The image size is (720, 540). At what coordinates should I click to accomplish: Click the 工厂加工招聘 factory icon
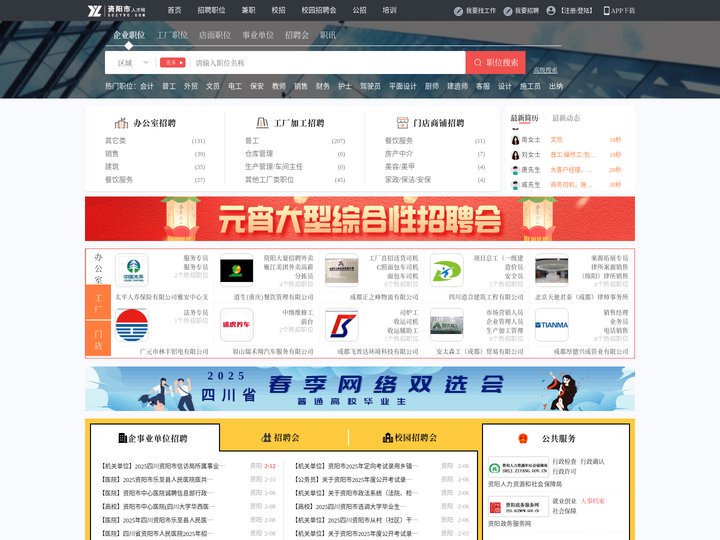pyautogui.click(x=262, y=123)
